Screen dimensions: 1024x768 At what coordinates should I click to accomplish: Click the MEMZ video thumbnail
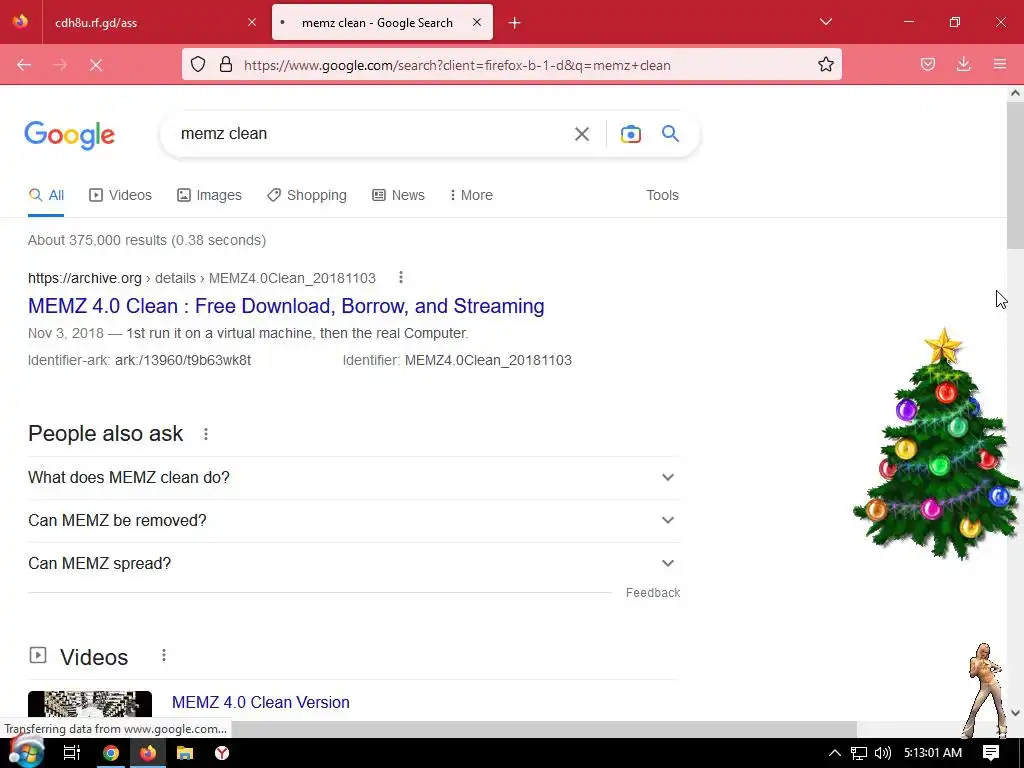[90, 705]
